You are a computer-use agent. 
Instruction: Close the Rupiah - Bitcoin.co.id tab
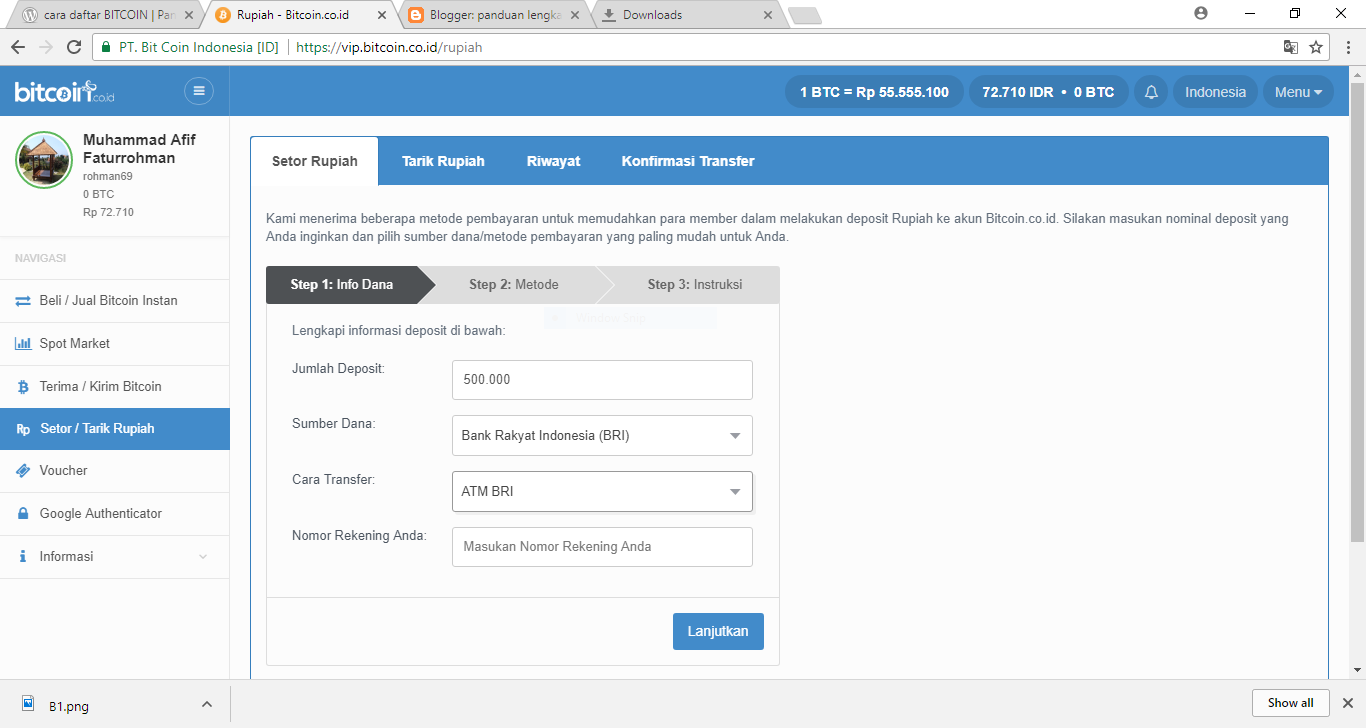(382, 15)
